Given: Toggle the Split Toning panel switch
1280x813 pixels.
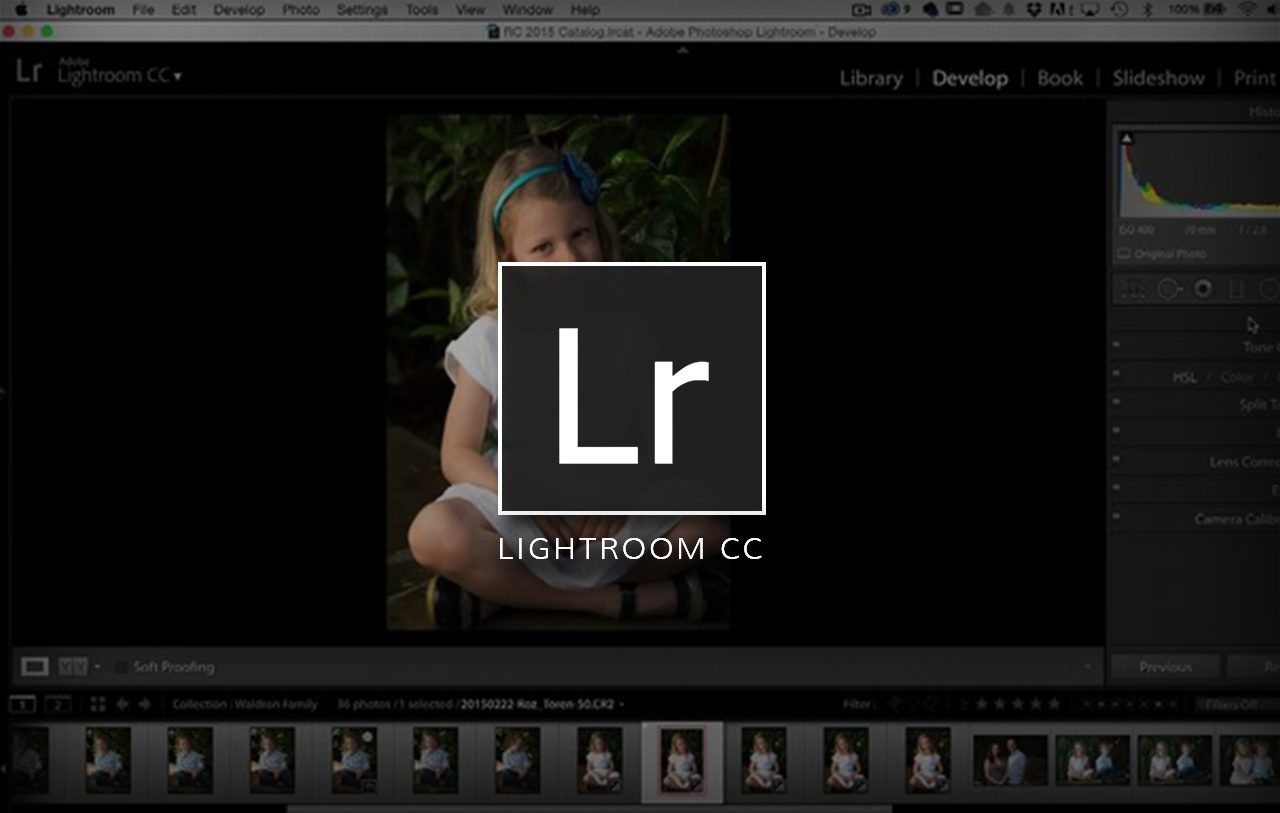Looking at the screenshot, I should [x=1116, y=401].
